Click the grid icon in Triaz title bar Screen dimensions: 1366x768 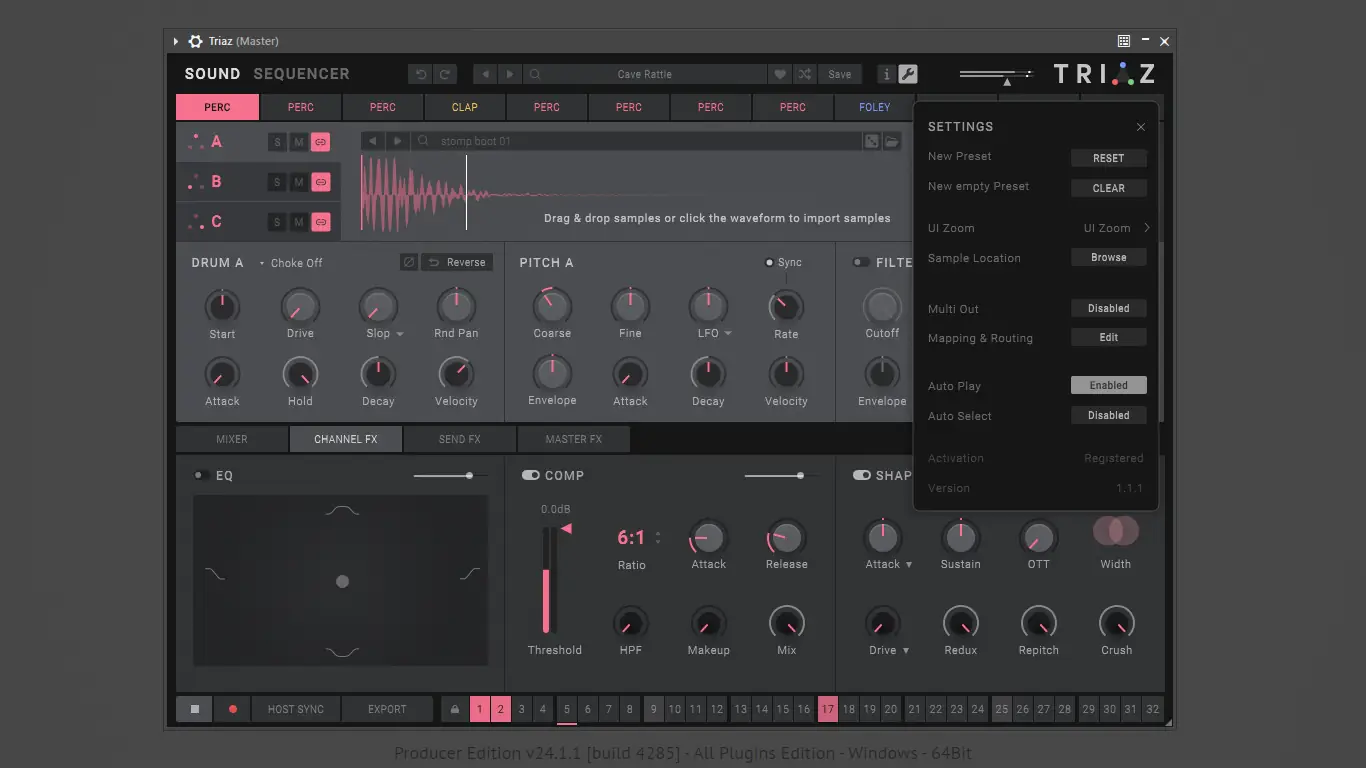(x=1124, y=41)
